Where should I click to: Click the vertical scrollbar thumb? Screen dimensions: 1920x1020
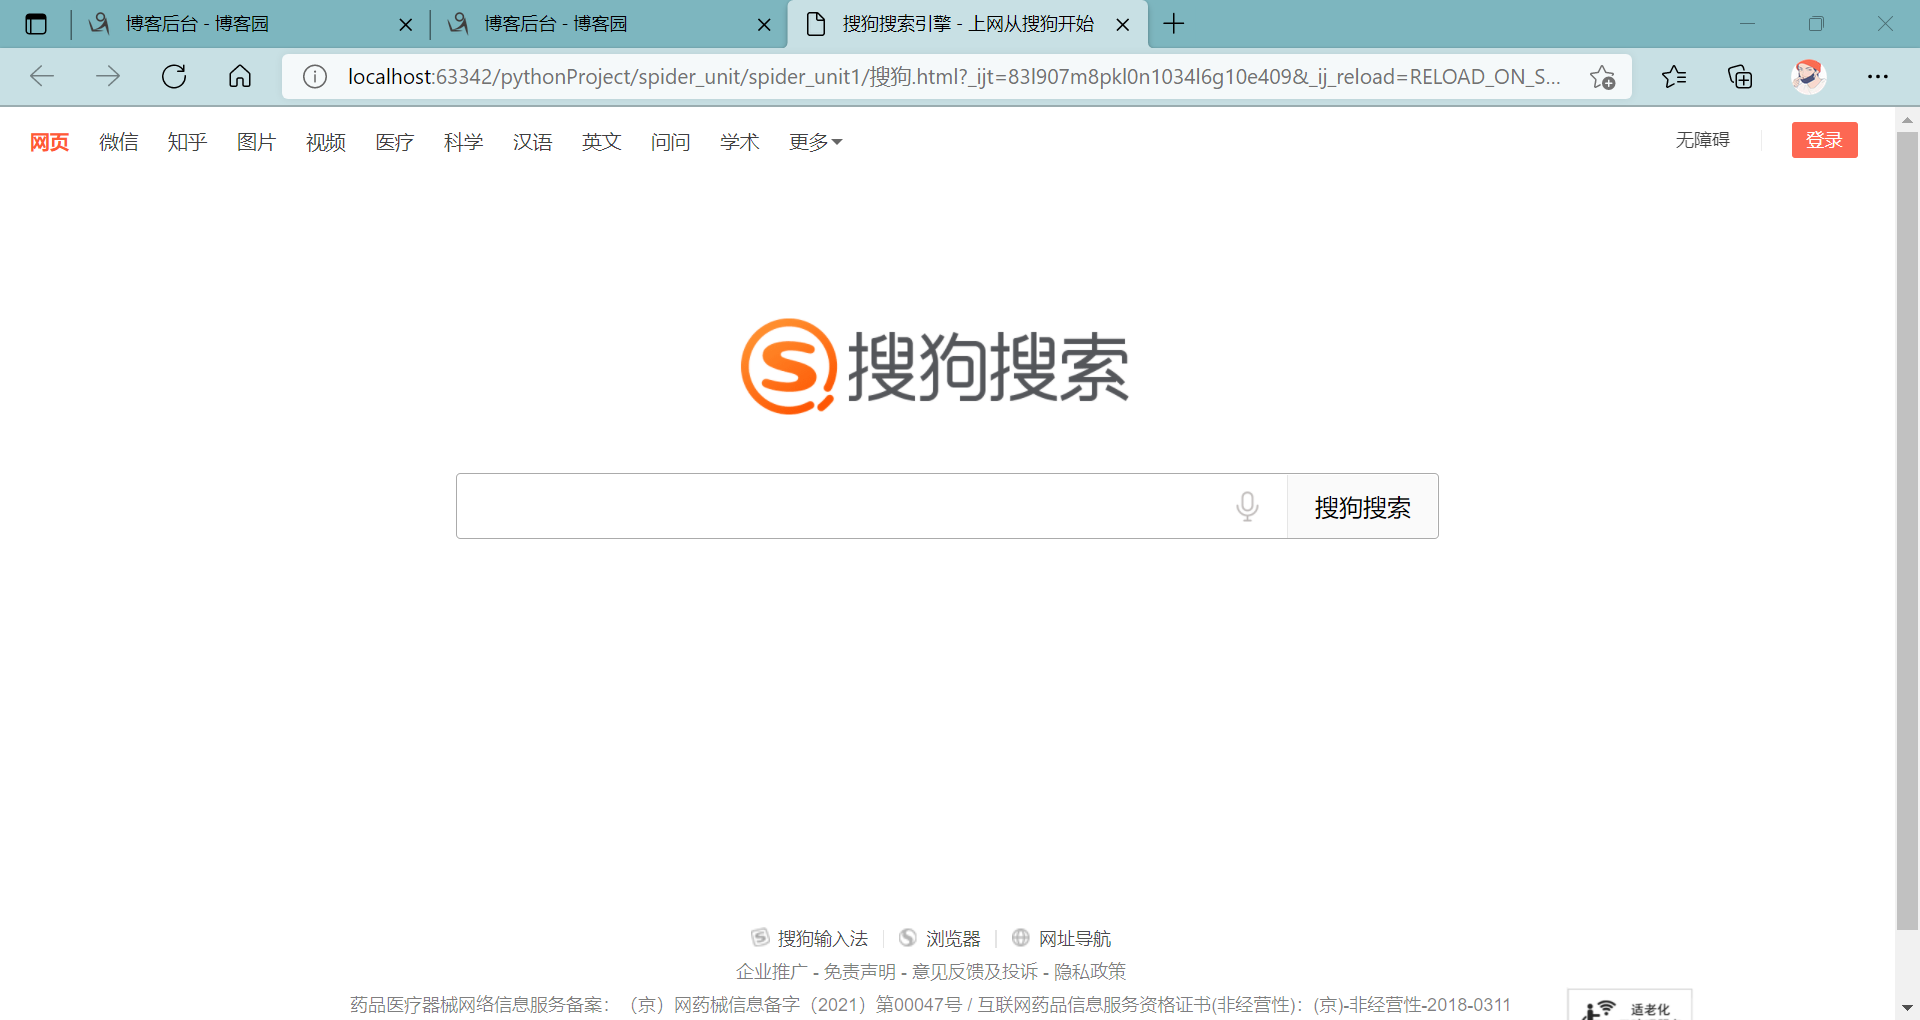pos(1907,530)
